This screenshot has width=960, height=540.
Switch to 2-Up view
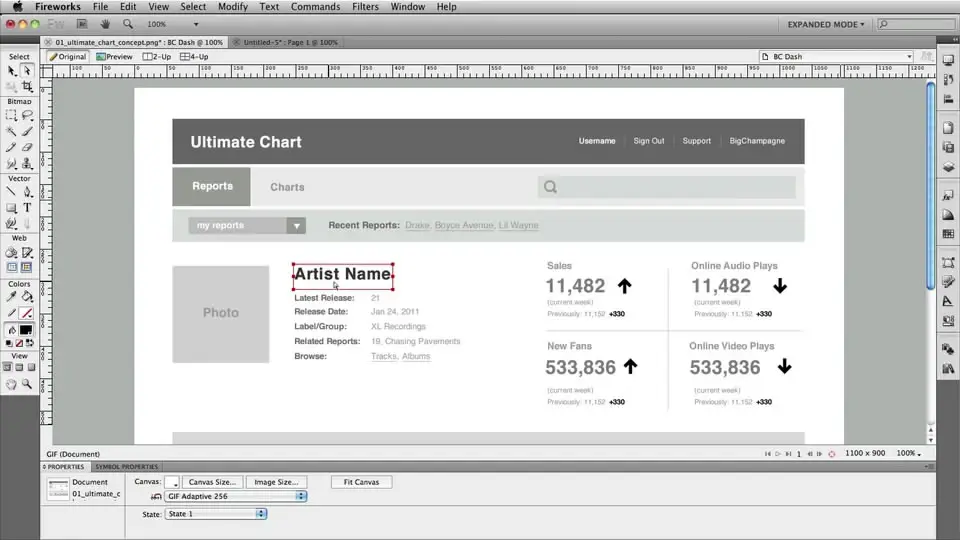(x=157, y=56)
